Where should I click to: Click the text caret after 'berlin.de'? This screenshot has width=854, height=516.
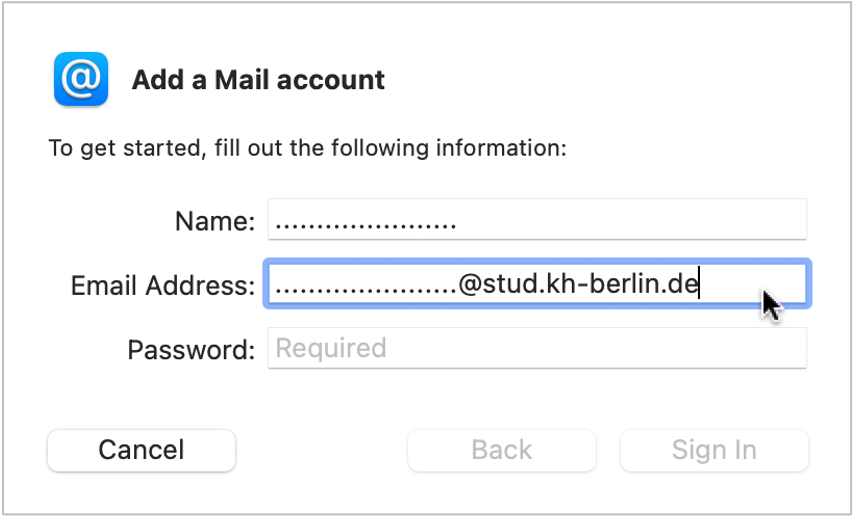point(699,284)
